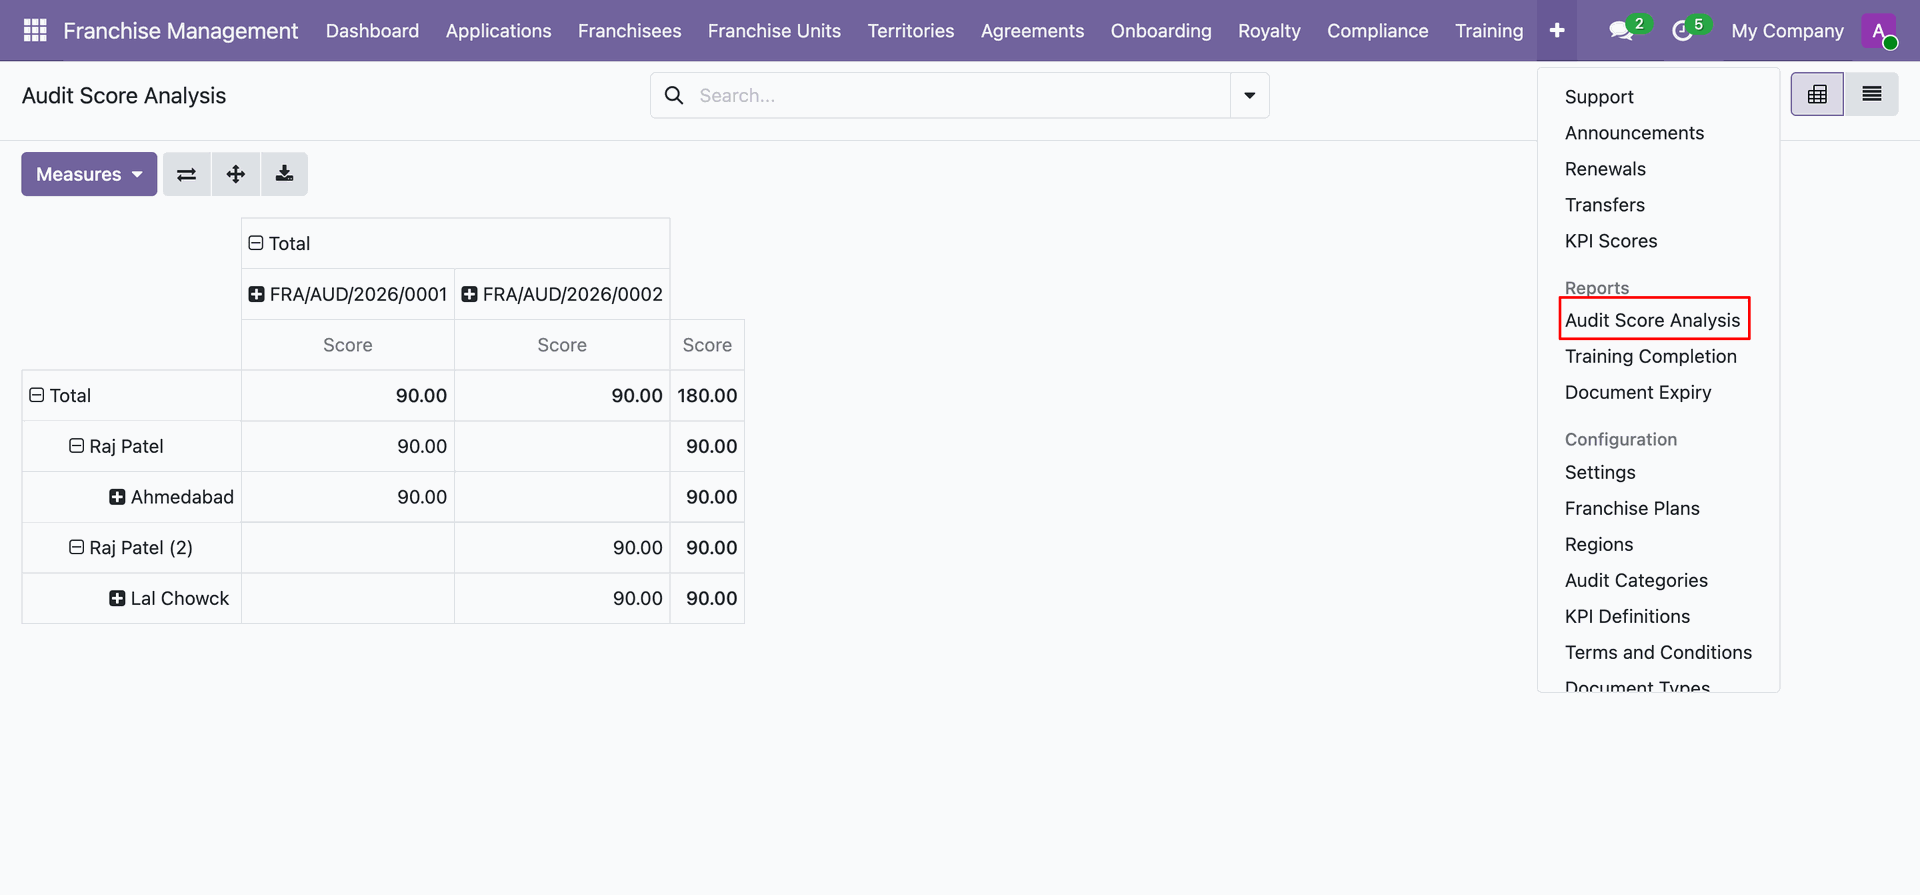The width and height of the screenshot is (1920, 895).
Task: Open the Training menu
Action: (1489, 31)
